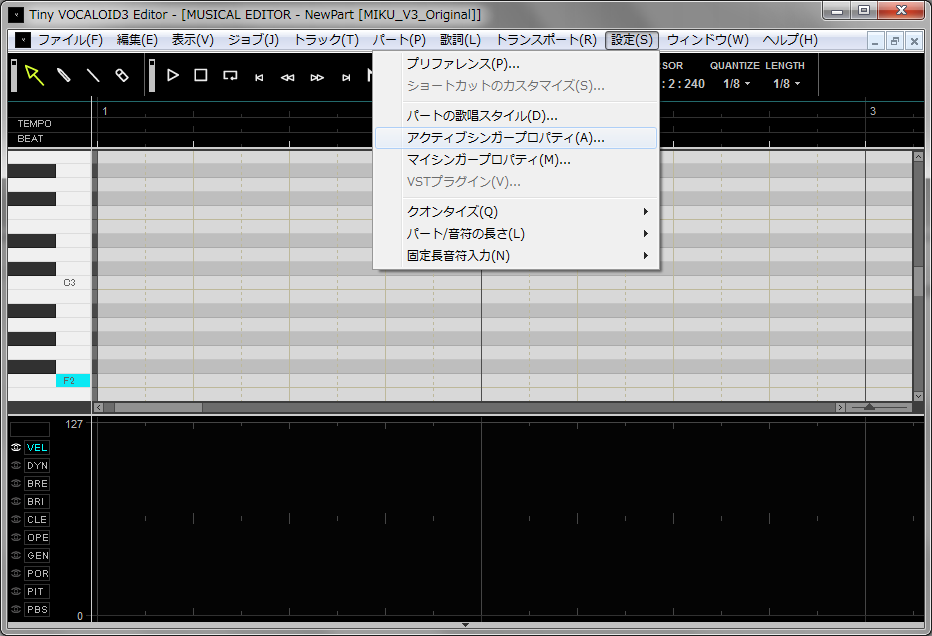The image size is (932, 636).
Task: Click the piano roll horizontal scrollbar thumb
Action: (158, 408)
